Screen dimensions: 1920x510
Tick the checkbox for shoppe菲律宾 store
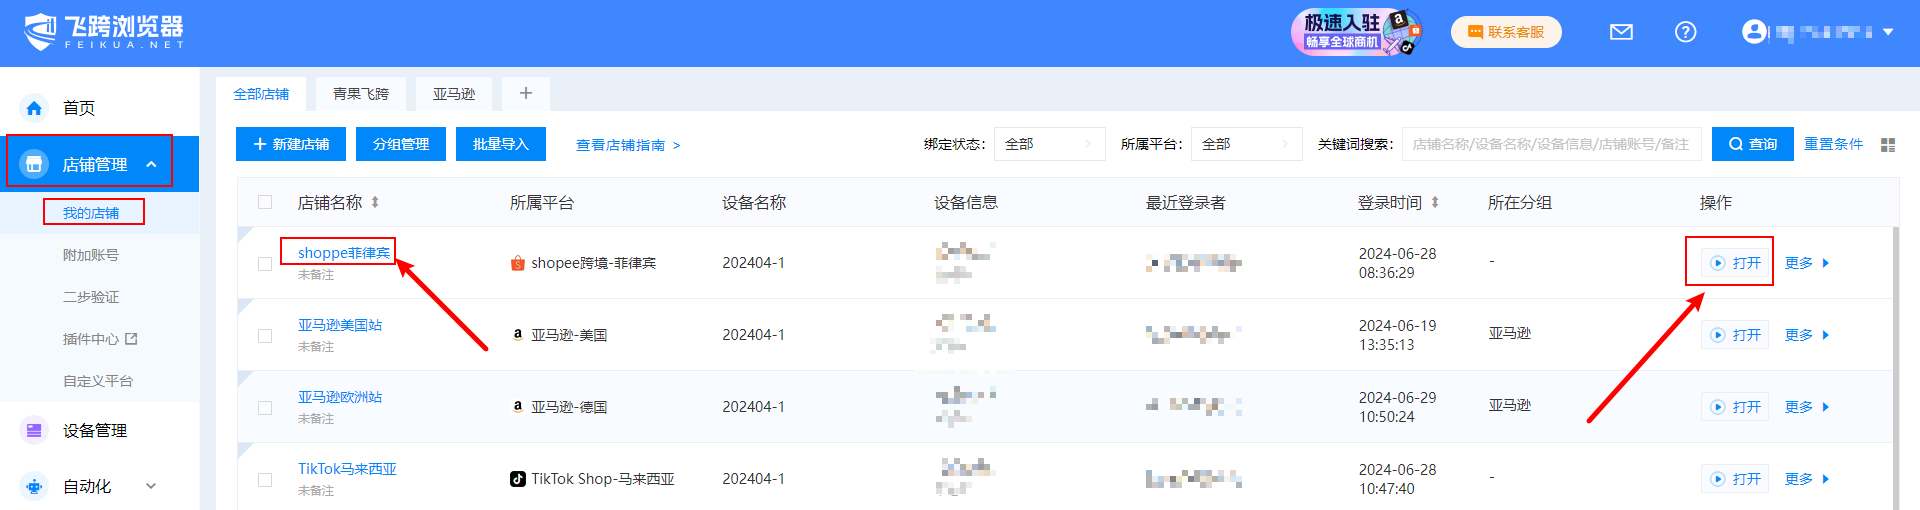265,264
